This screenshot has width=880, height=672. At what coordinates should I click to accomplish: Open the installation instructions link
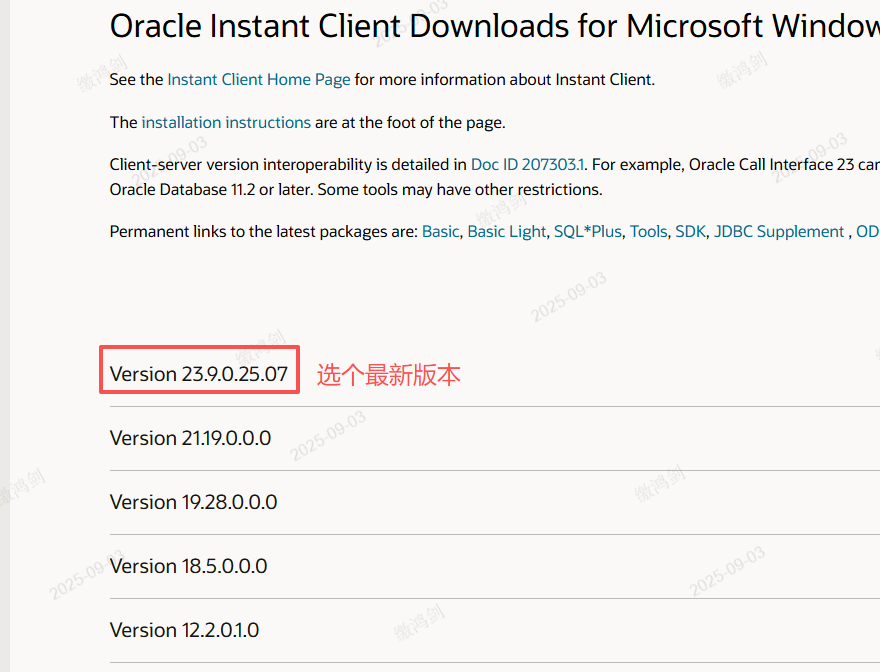tap(225, 122)
